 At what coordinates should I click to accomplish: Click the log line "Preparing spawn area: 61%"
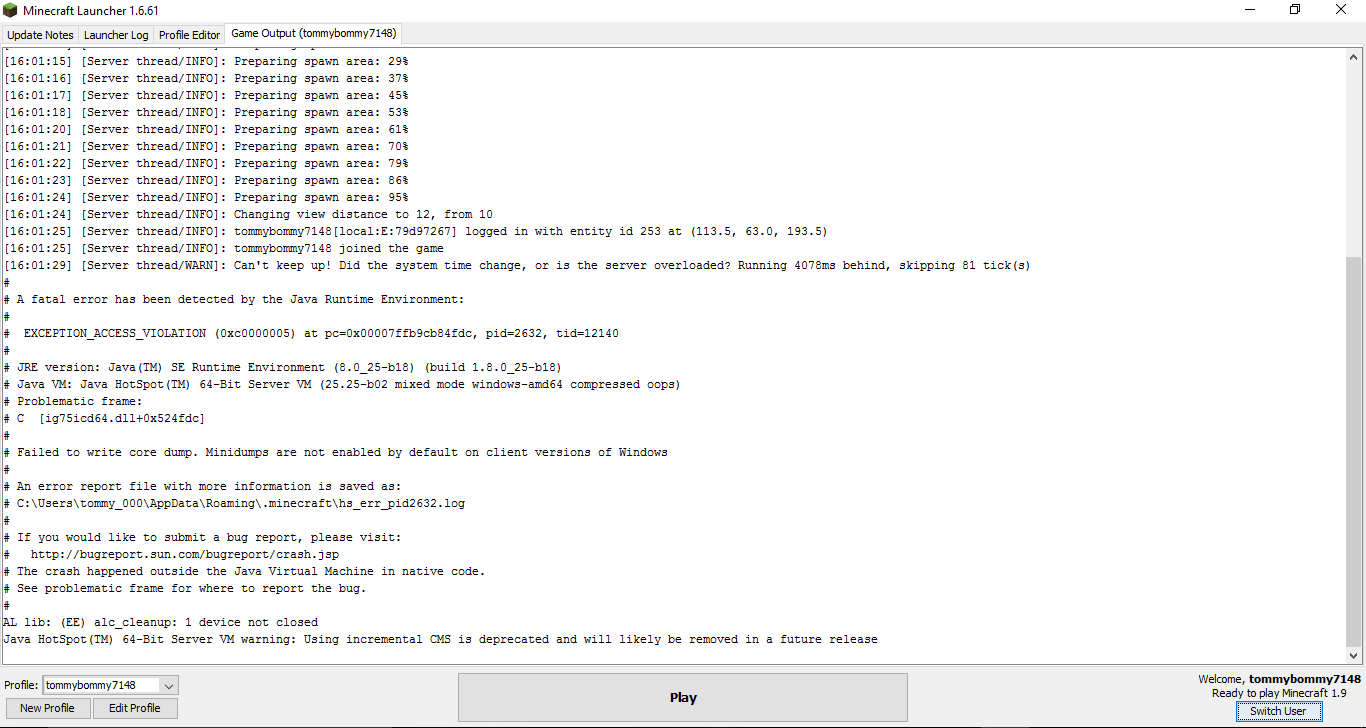(x=206, y=129)
